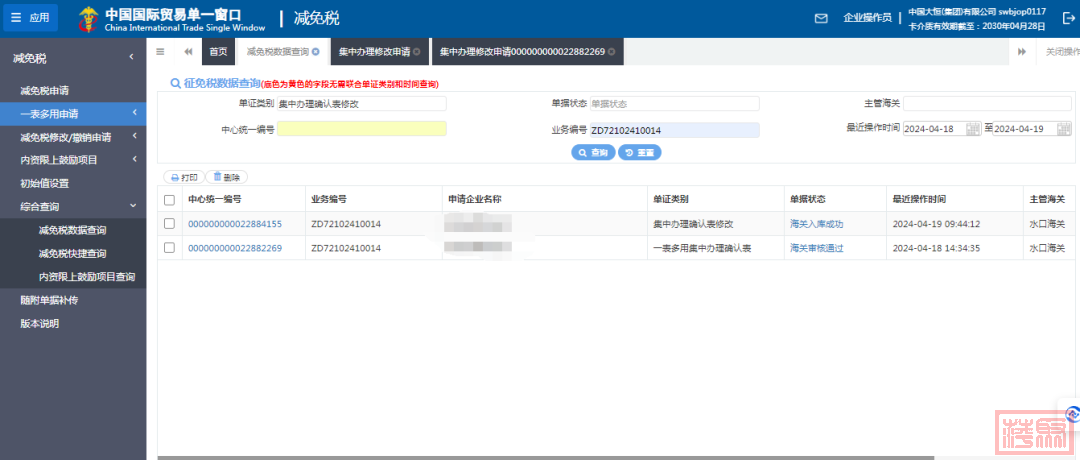This screenshot has width=1080, height=460.
Task: Toggle the tab bar menu icon
Action: [x=160, y=52]
